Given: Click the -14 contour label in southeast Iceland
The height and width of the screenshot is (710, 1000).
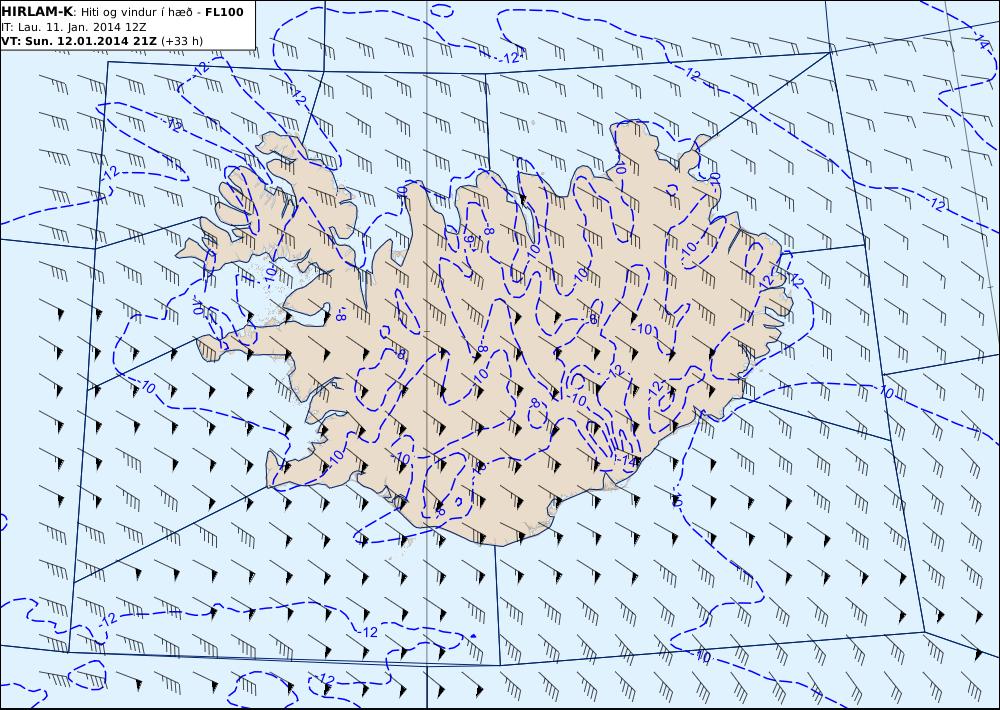Looking at the screenshot, I should tap(625, 460).
